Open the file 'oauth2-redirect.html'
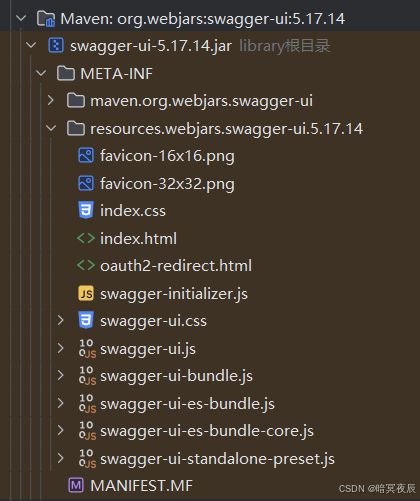 tap(176, 266)
